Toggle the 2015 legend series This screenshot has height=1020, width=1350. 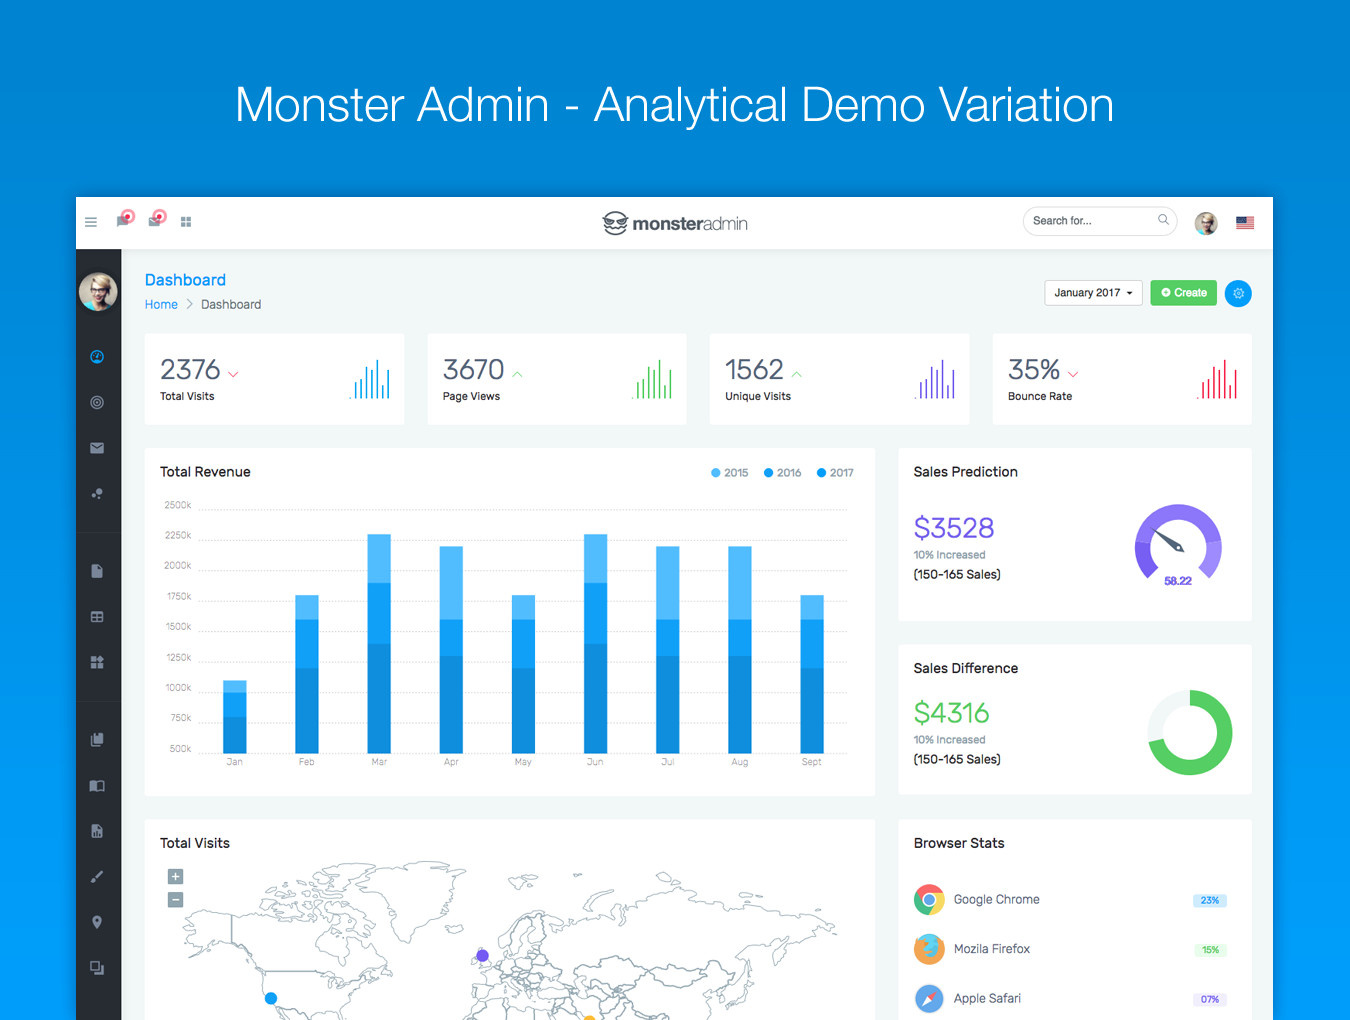pyautogui.click(x=729, y=473)
